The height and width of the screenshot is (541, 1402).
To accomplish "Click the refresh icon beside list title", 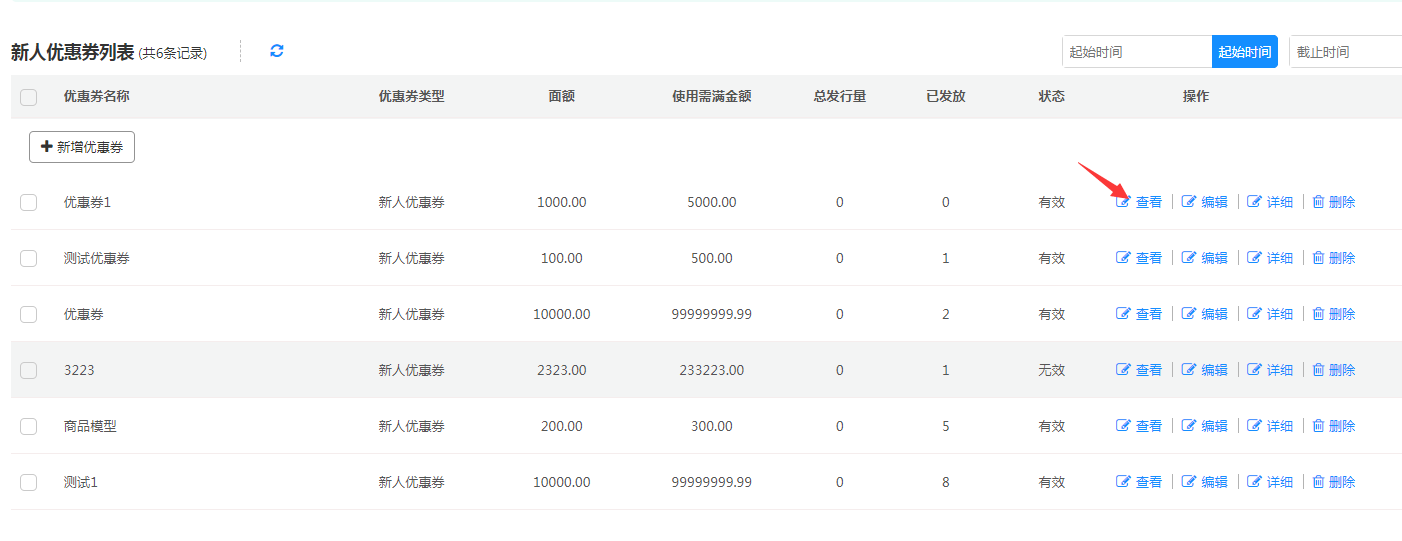I will point(277,51).
